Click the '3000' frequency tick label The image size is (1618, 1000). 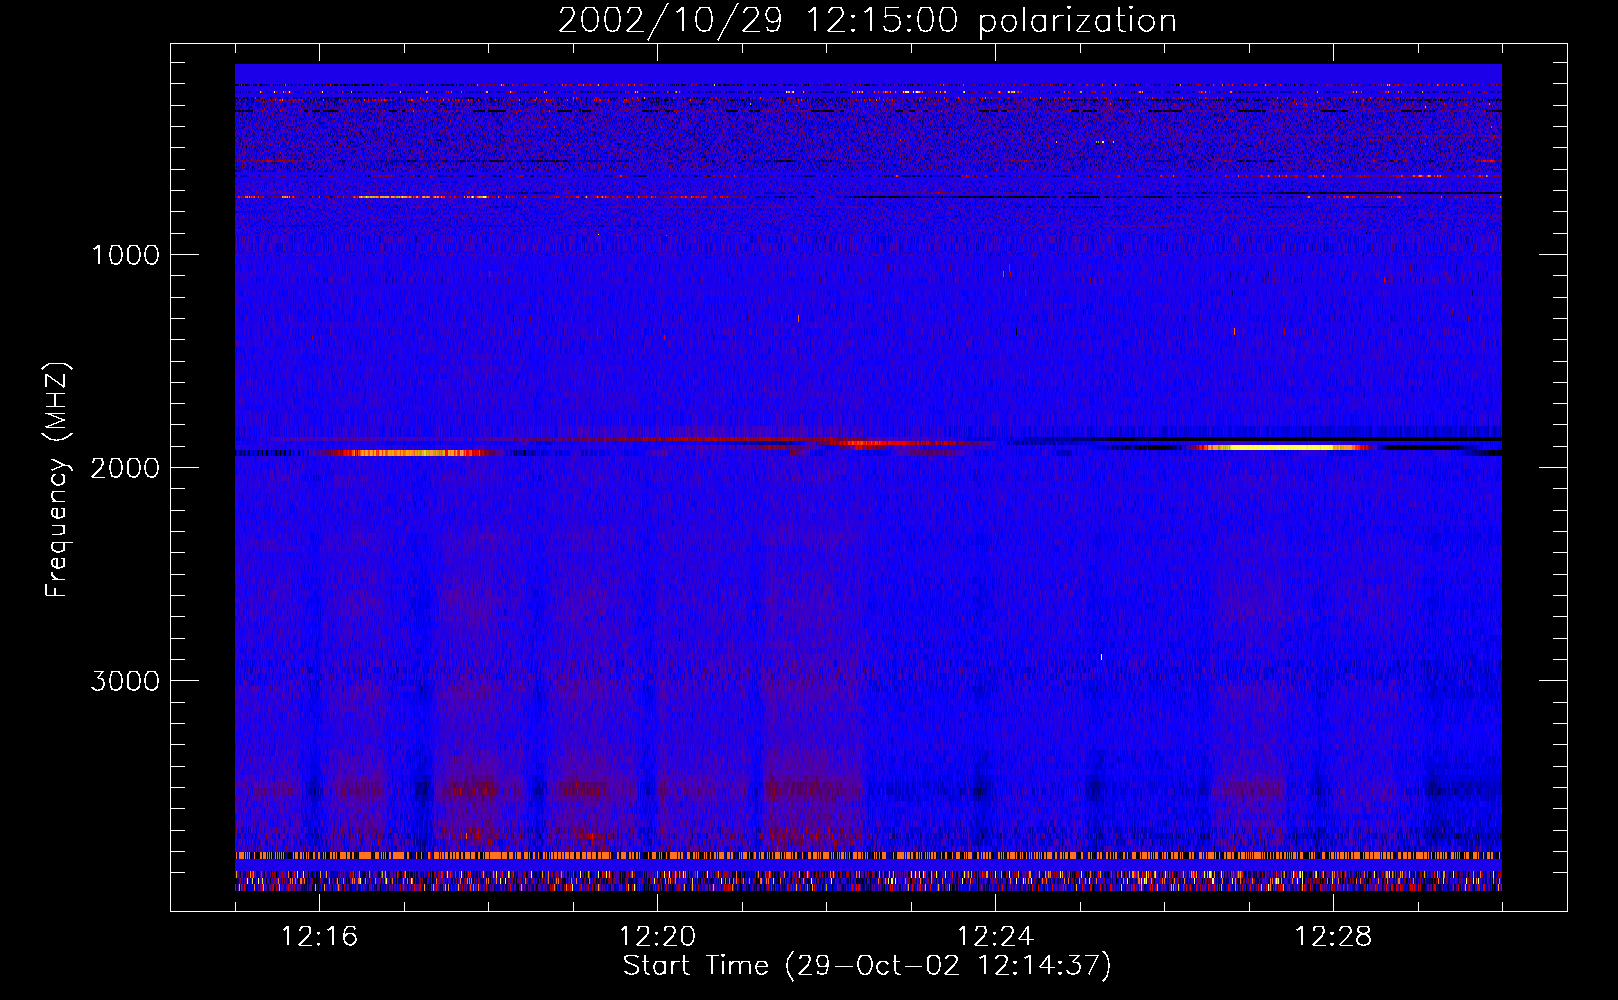coord(125,681)
